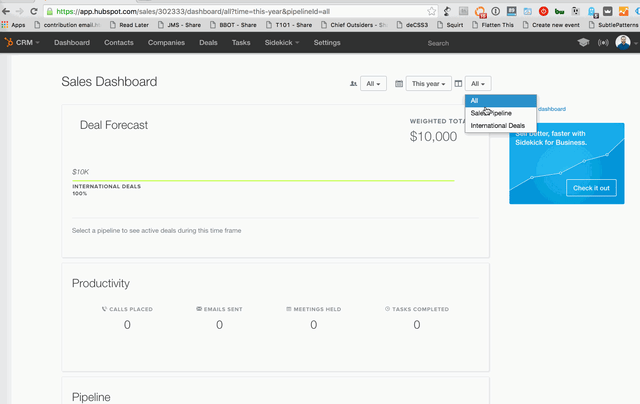This screenshot has height=404, width=640.
Task: Click the circled exclamation extension icon
Action: coord(496,11)
